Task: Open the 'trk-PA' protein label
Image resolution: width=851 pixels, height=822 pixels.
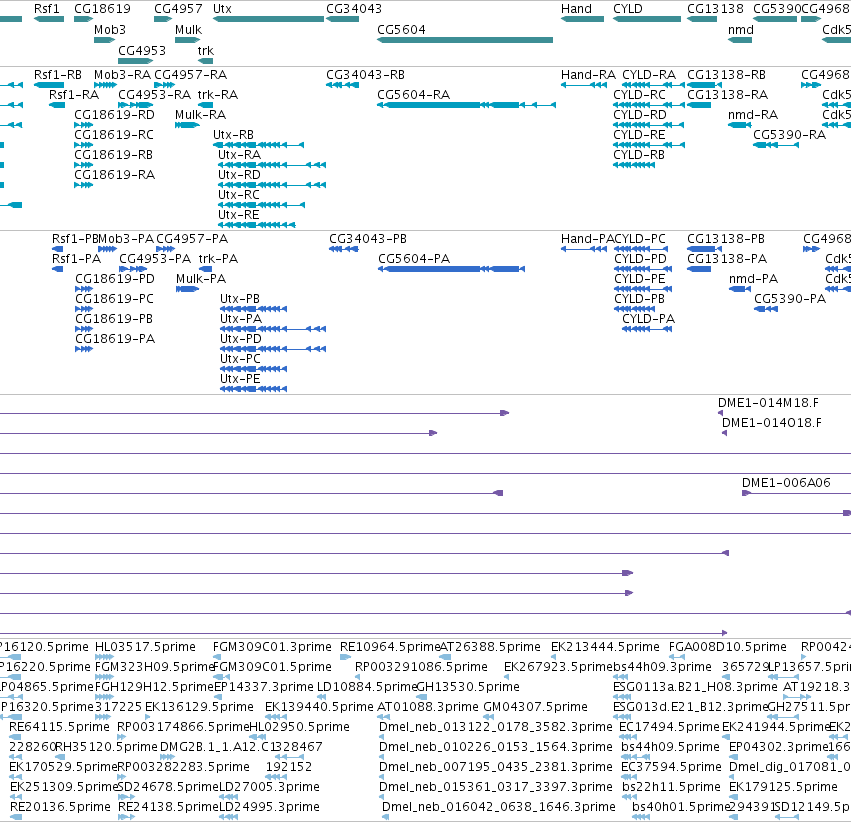Action: (218, 259)
